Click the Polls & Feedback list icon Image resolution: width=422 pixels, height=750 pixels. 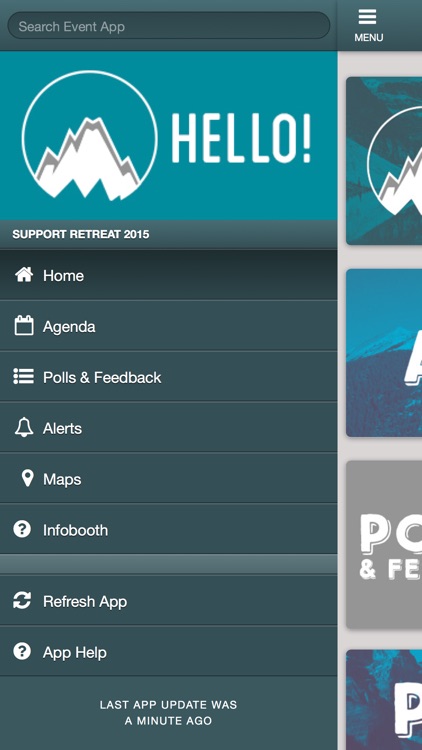coord(23,377)
